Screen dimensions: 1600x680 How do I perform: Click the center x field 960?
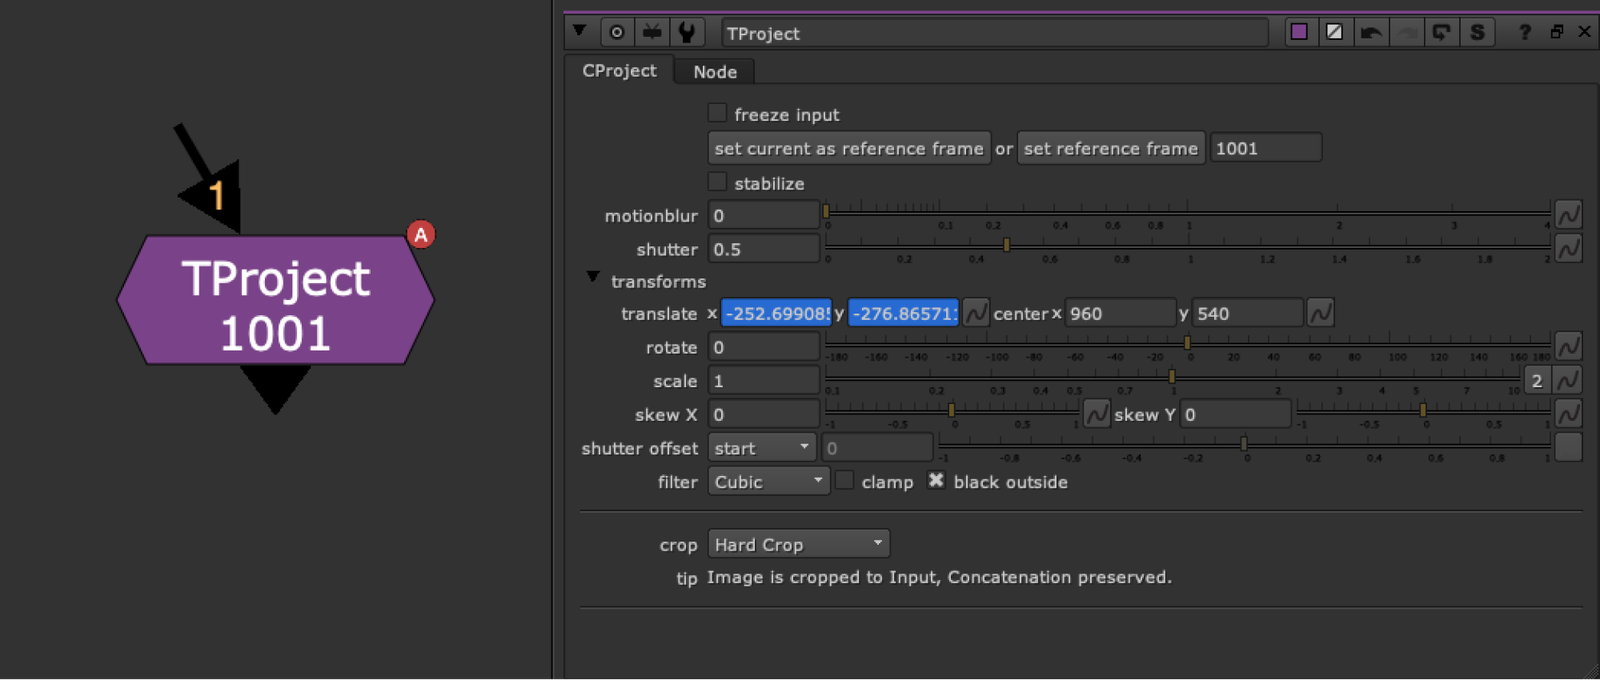click(1120, 313)
